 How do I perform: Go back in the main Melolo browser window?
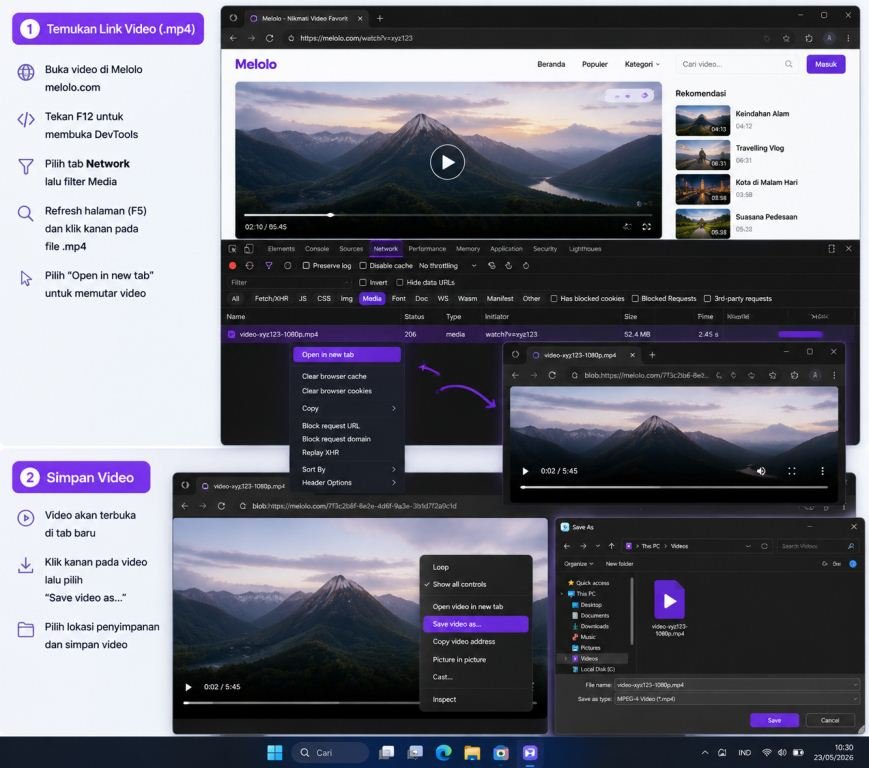click(x=233, y=38)
